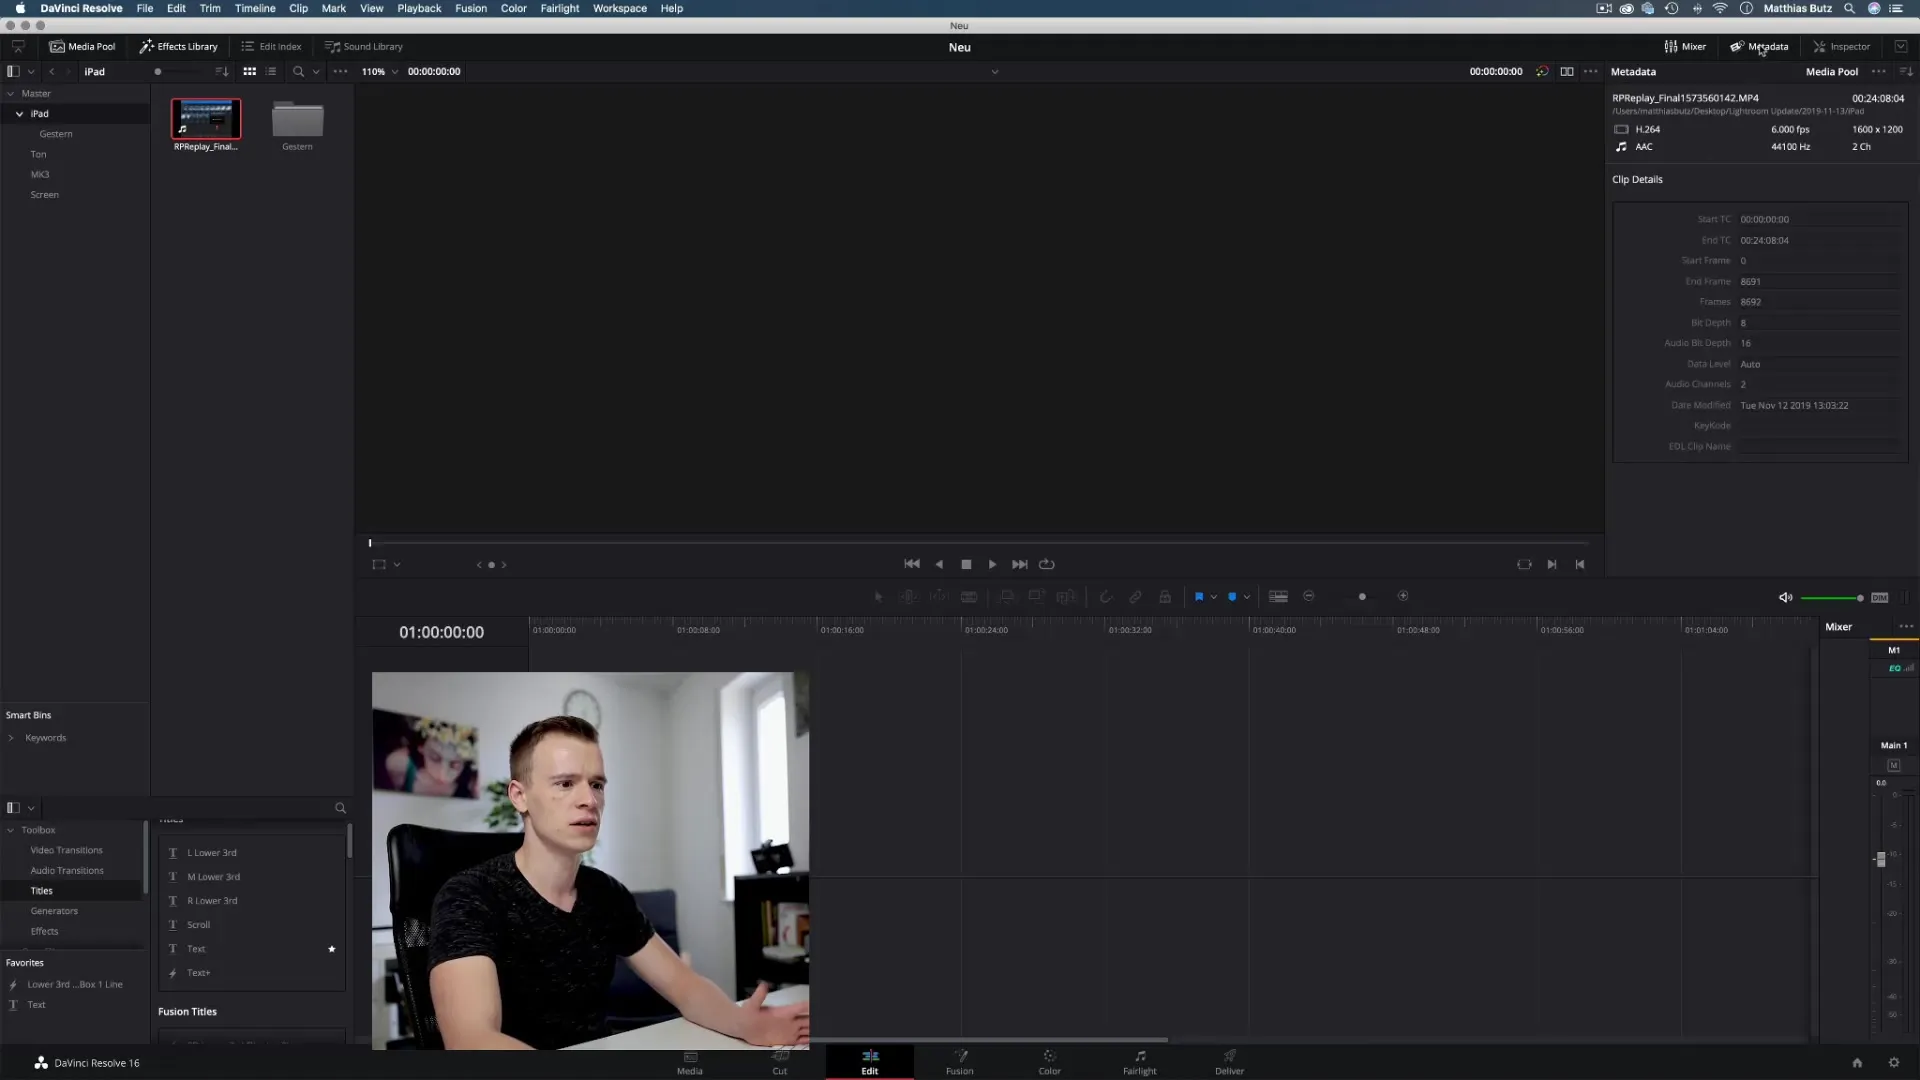Open the Timeline menu
Screen dimensions: 1920x1080
[255, 8]
